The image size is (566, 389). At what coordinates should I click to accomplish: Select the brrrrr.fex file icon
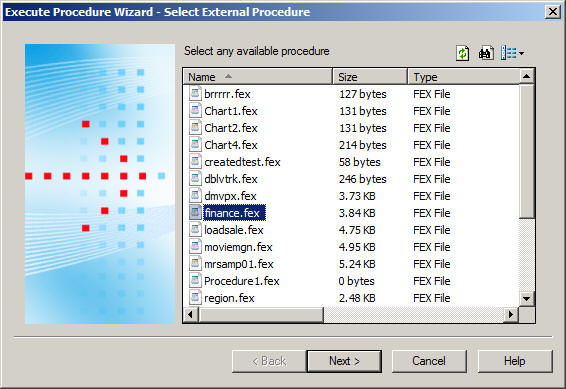[x=195, y=94]
